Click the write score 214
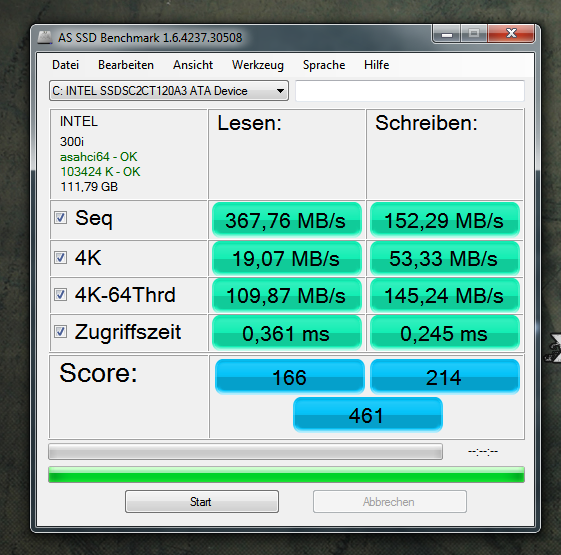The width and height of the screenshot is (561, 555). 445,376
